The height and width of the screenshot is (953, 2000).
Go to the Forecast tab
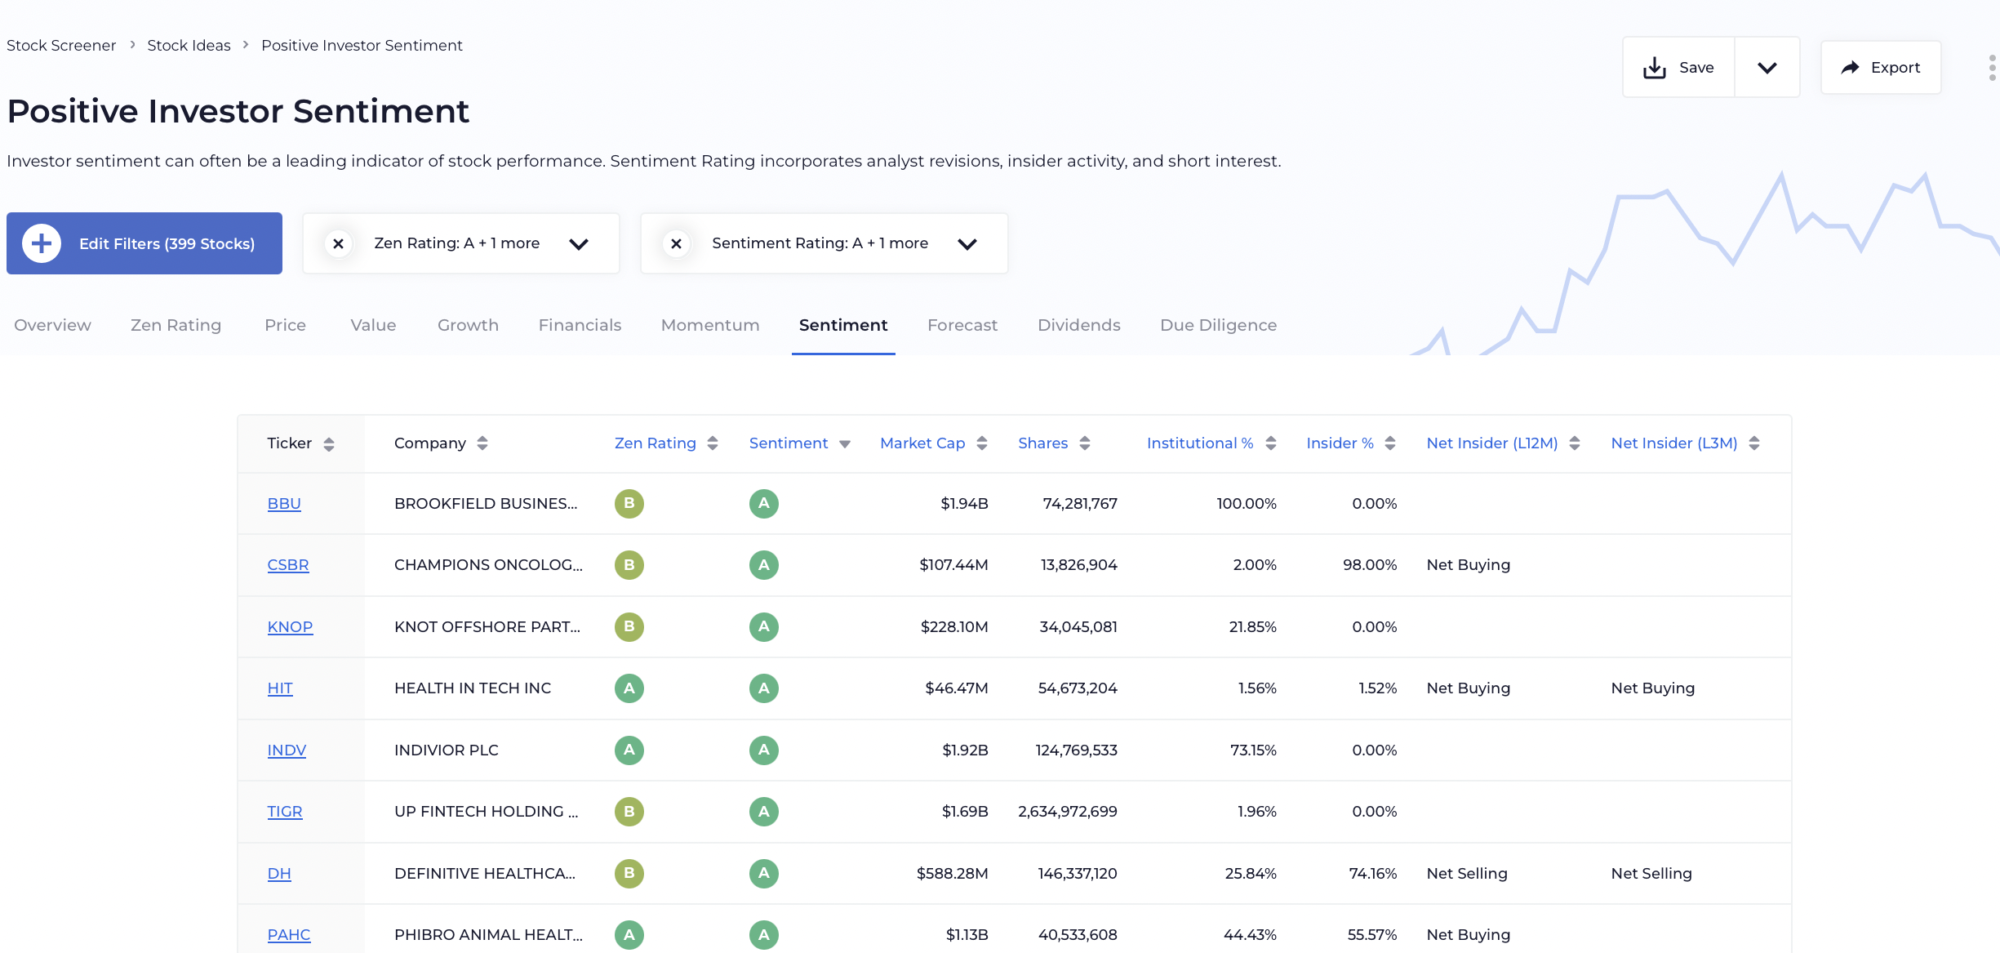(x=962, y=325)
